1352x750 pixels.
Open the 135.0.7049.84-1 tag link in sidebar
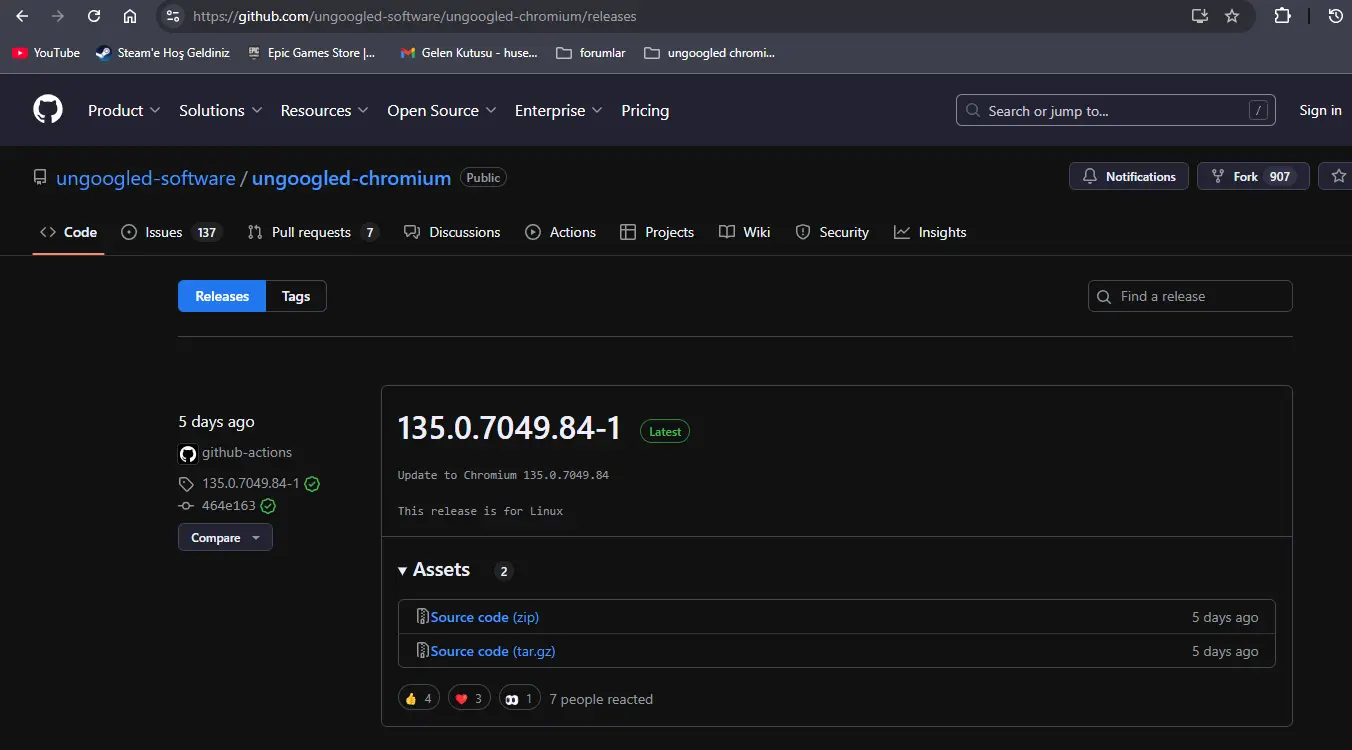251,484
